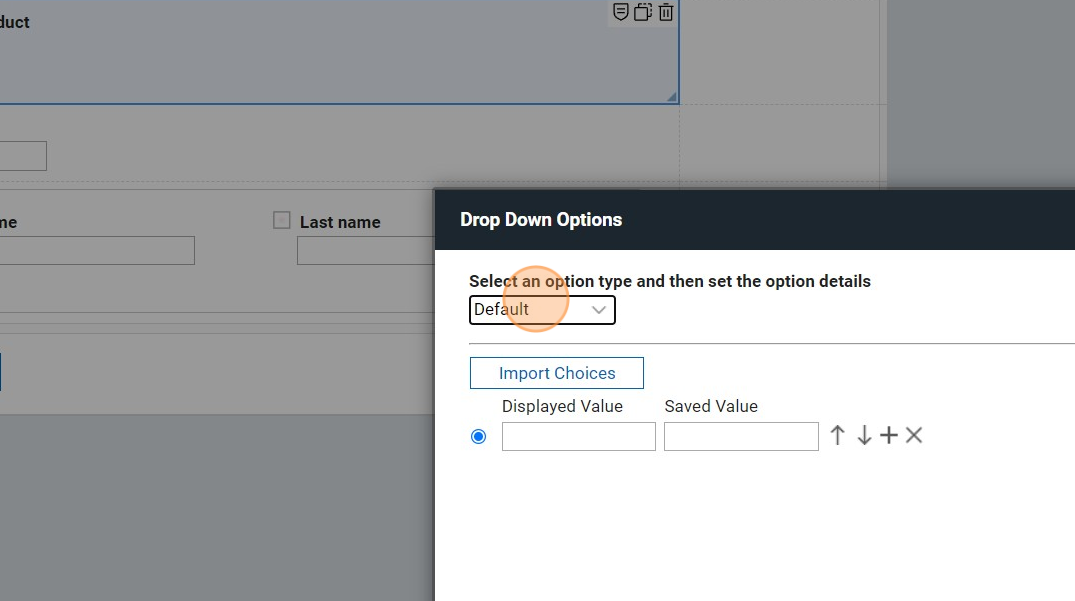Move the choice up with up arrow
This screenshot has height=601, width=1075.
point(838,435)
